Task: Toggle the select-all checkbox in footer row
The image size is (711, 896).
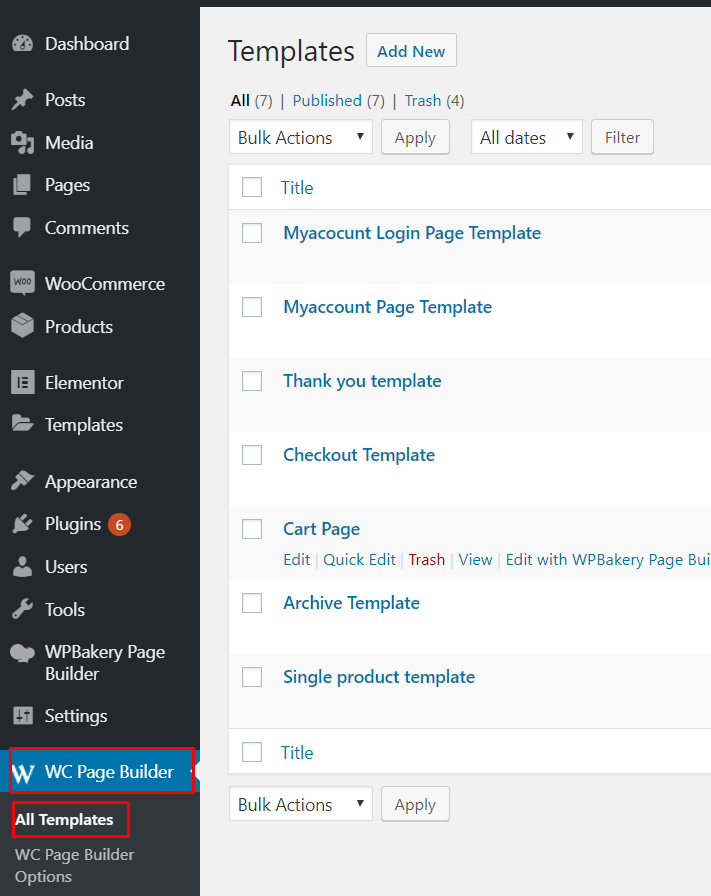Action: pos(252,752)
